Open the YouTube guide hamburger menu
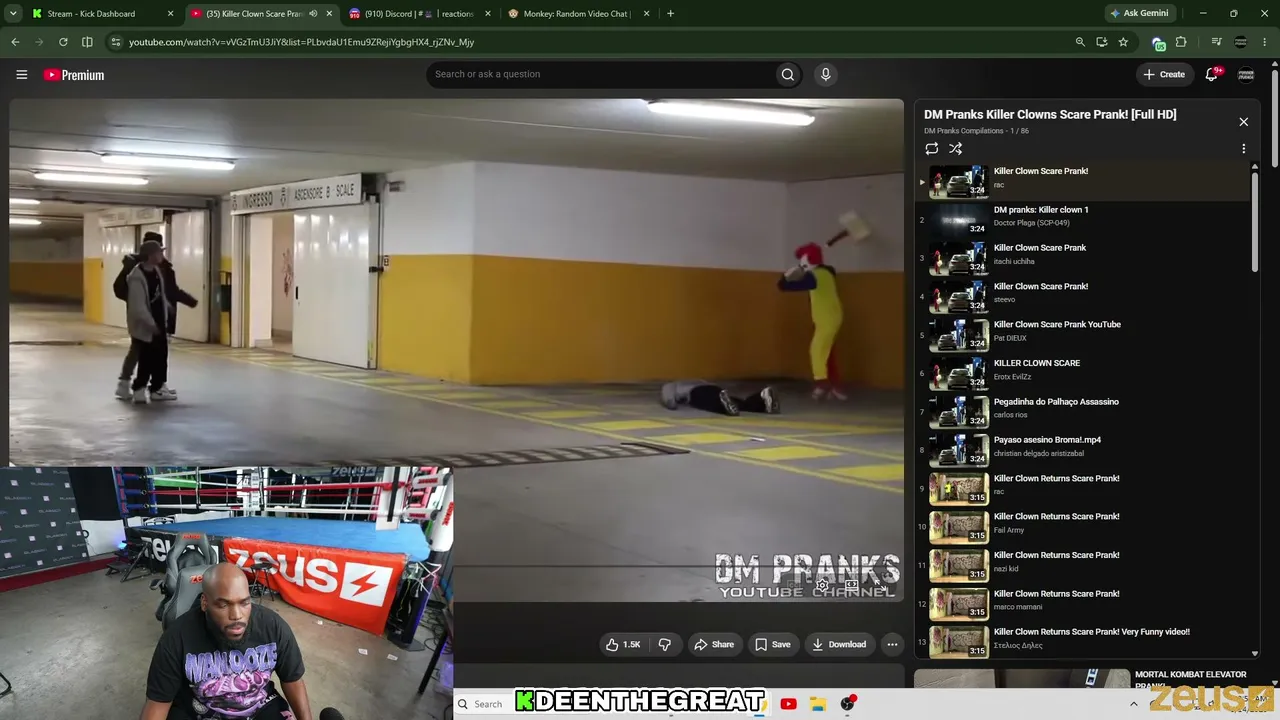The height and width of the screenshot is (720, 1280). coord(21,74)
